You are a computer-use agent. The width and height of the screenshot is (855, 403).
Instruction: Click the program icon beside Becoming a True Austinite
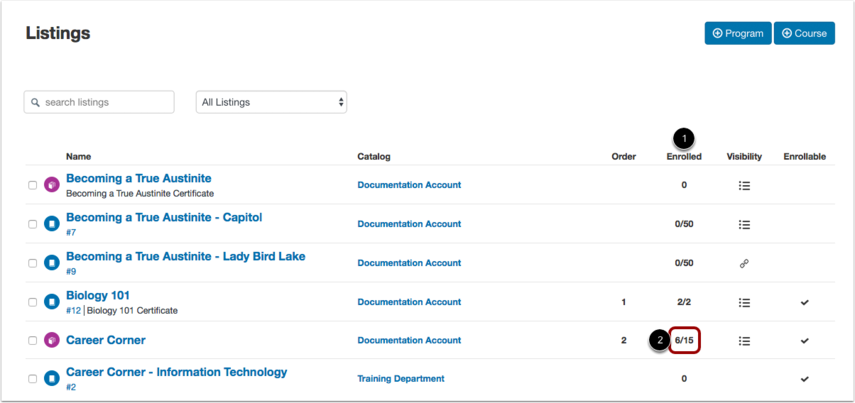[52, 185]
